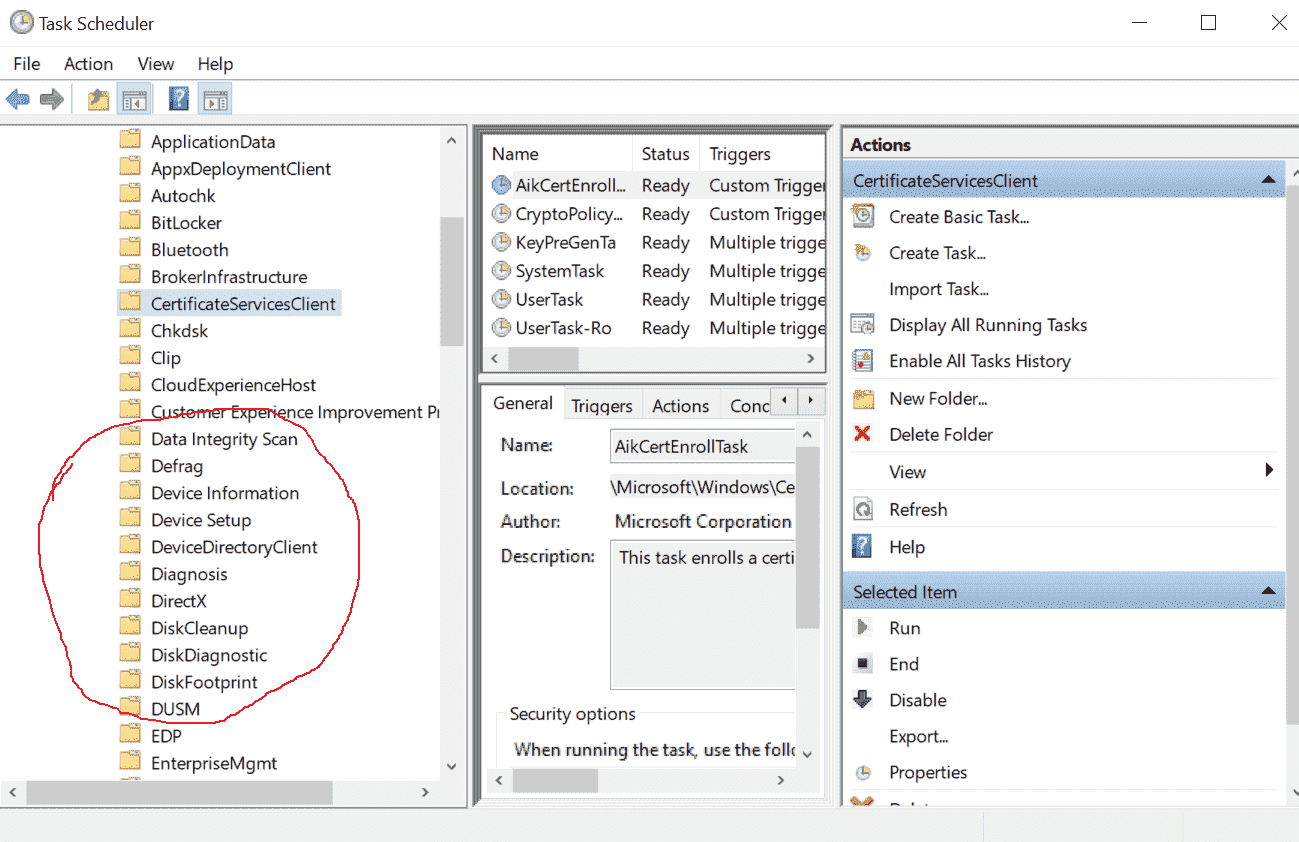
Task: Click the task list horizontal scrollbar thumb
Action: pyautogui.click(x=543, y=358)
